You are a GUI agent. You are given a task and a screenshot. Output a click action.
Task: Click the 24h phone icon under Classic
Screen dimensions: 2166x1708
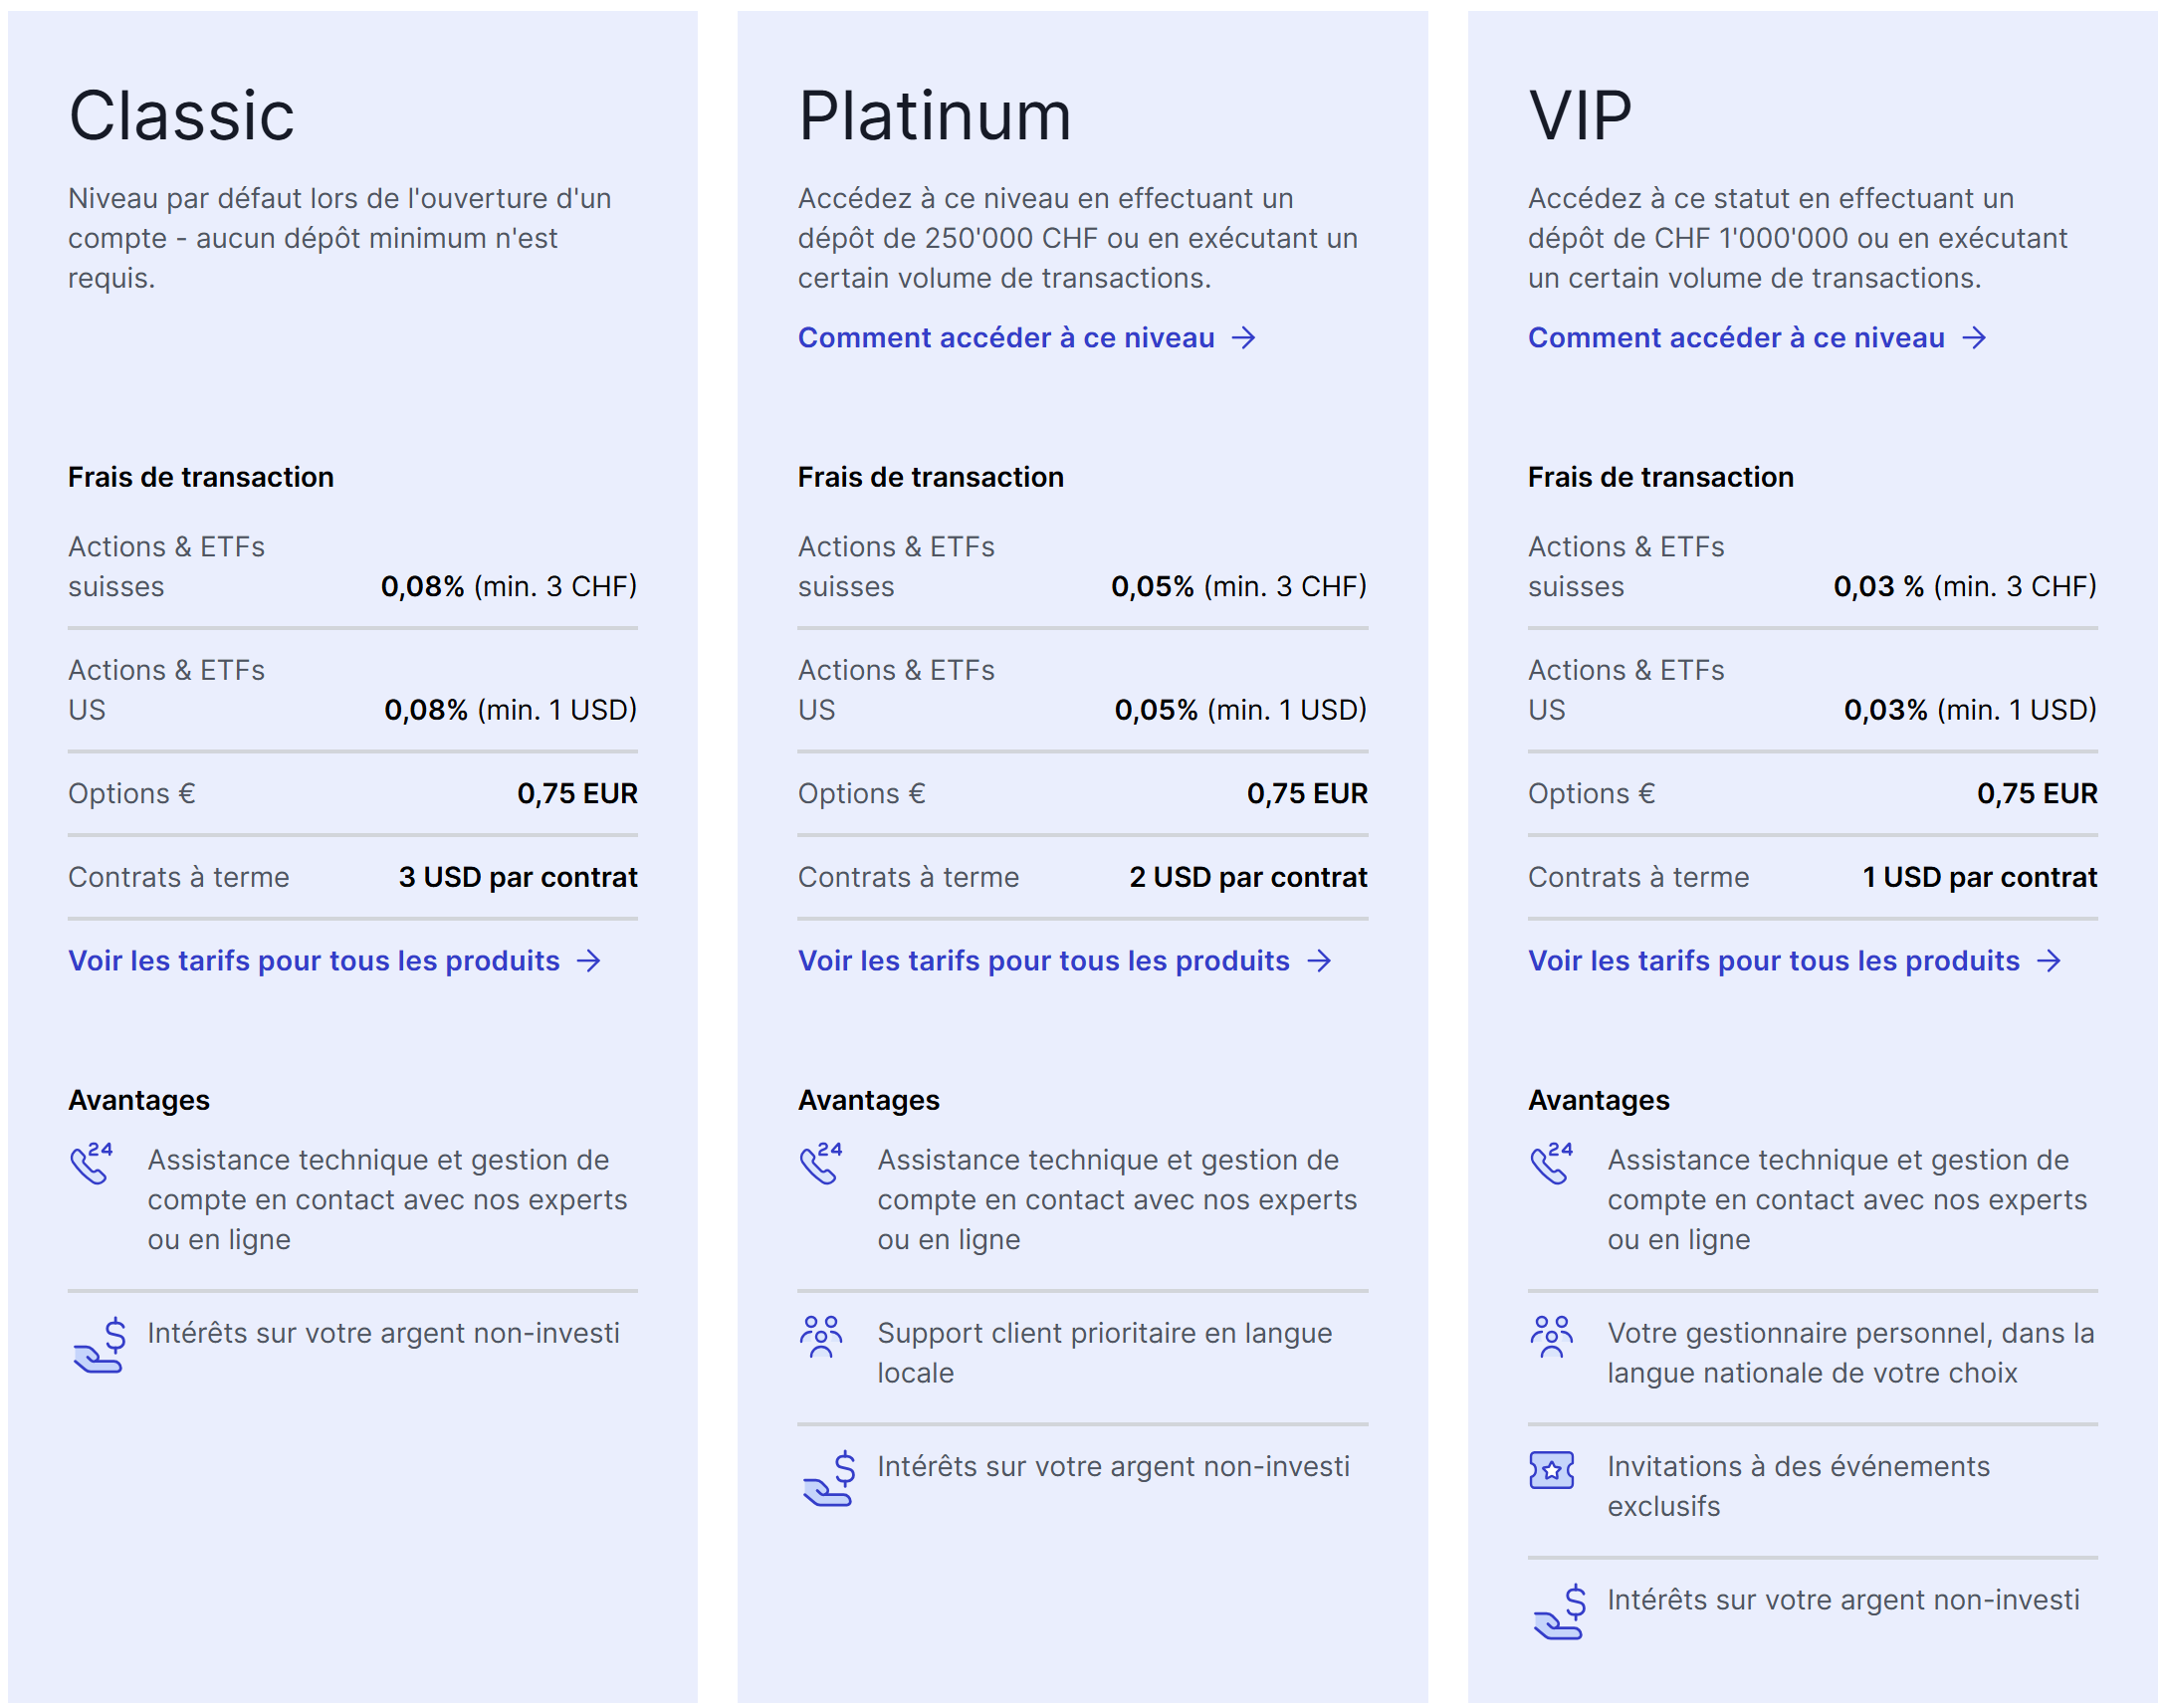[91, 1163]
